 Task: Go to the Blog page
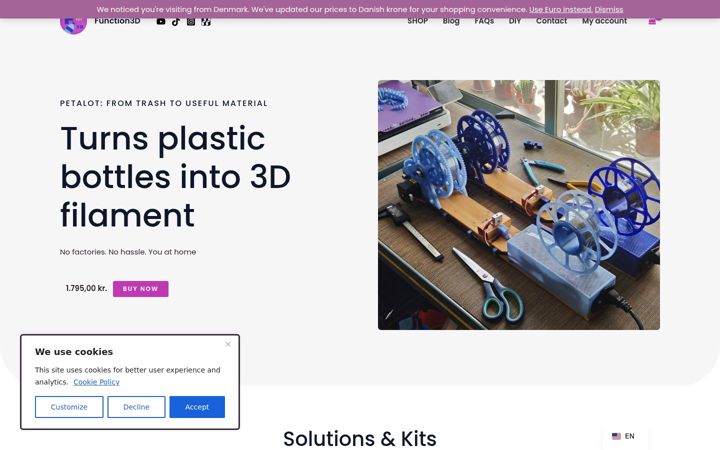[451, 21]
